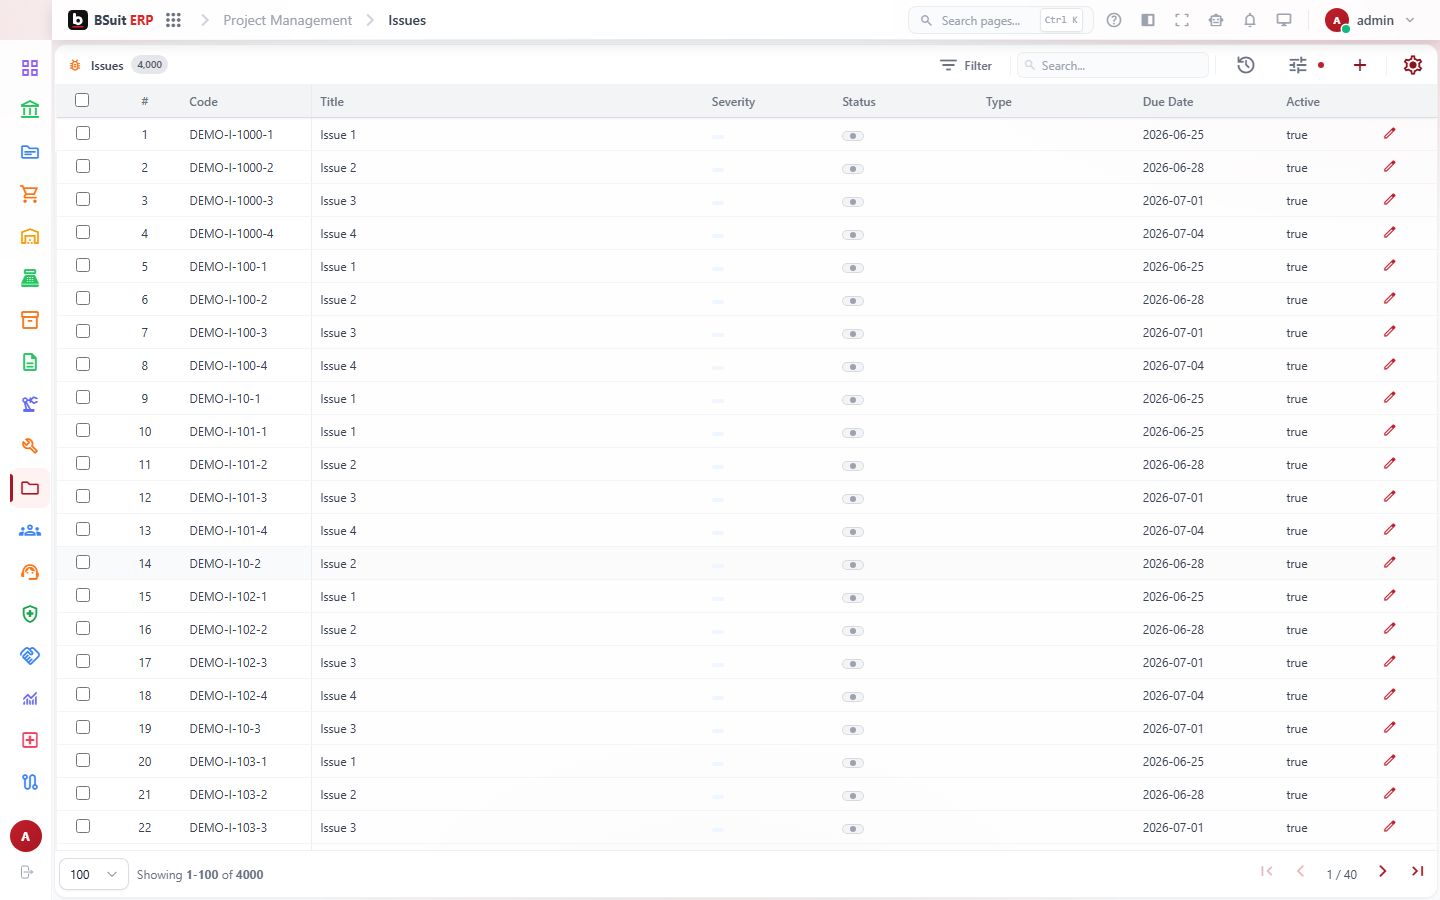Go to next page arrow

coord(1383,872)
